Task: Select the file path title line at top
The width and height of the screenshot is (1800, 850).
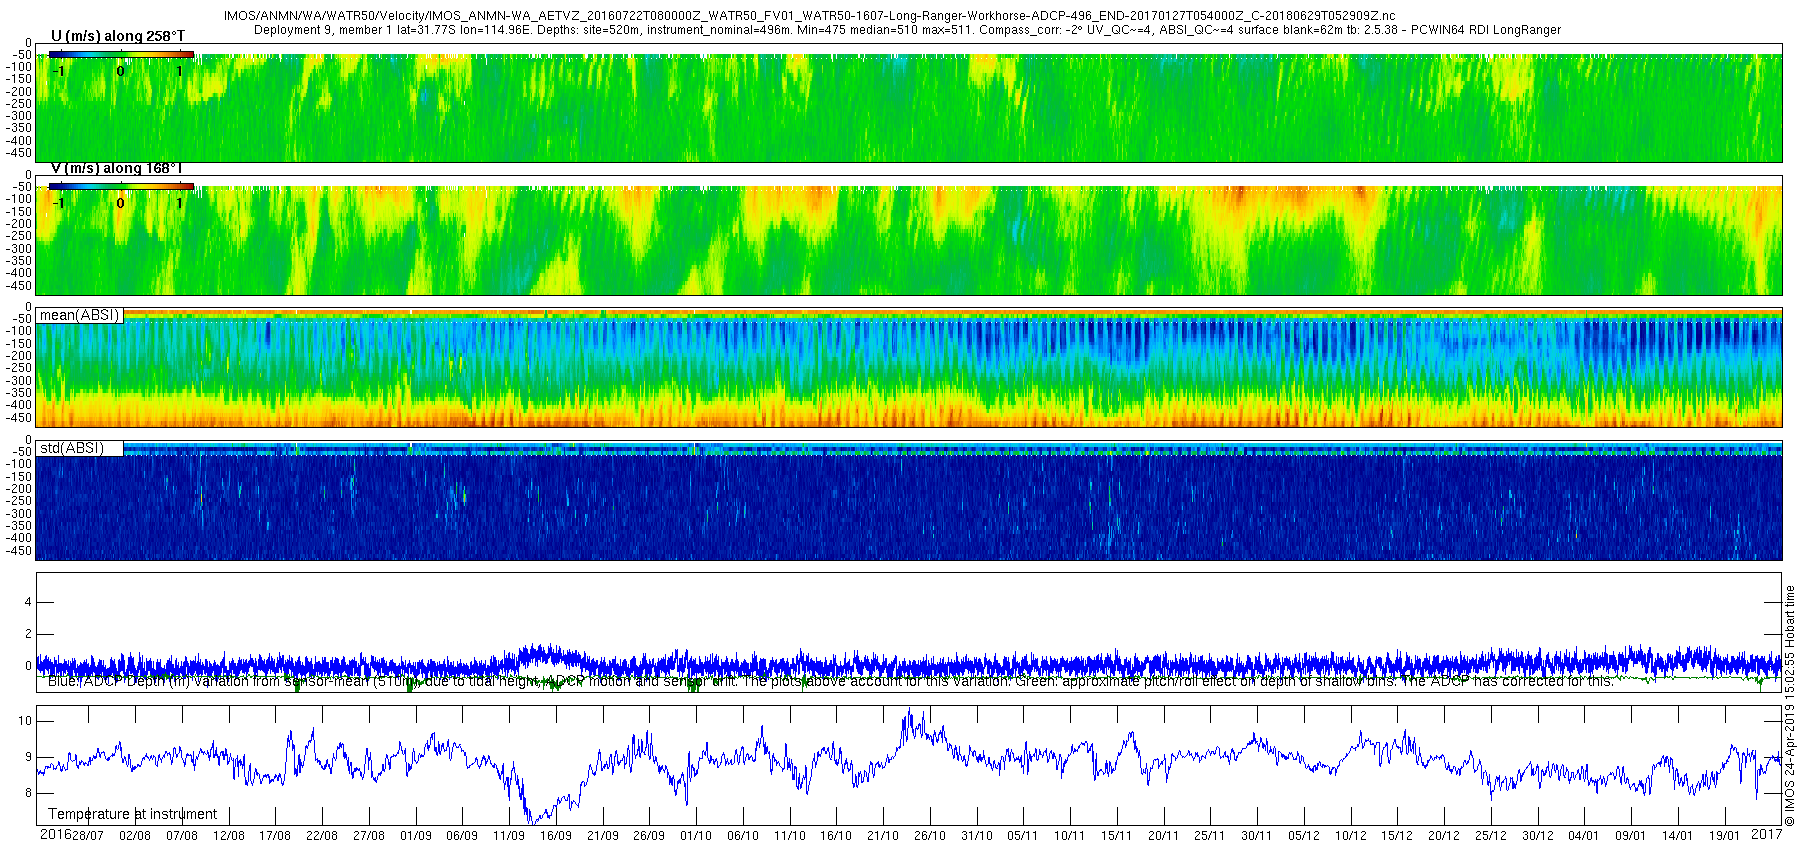Action: (809, 17)
